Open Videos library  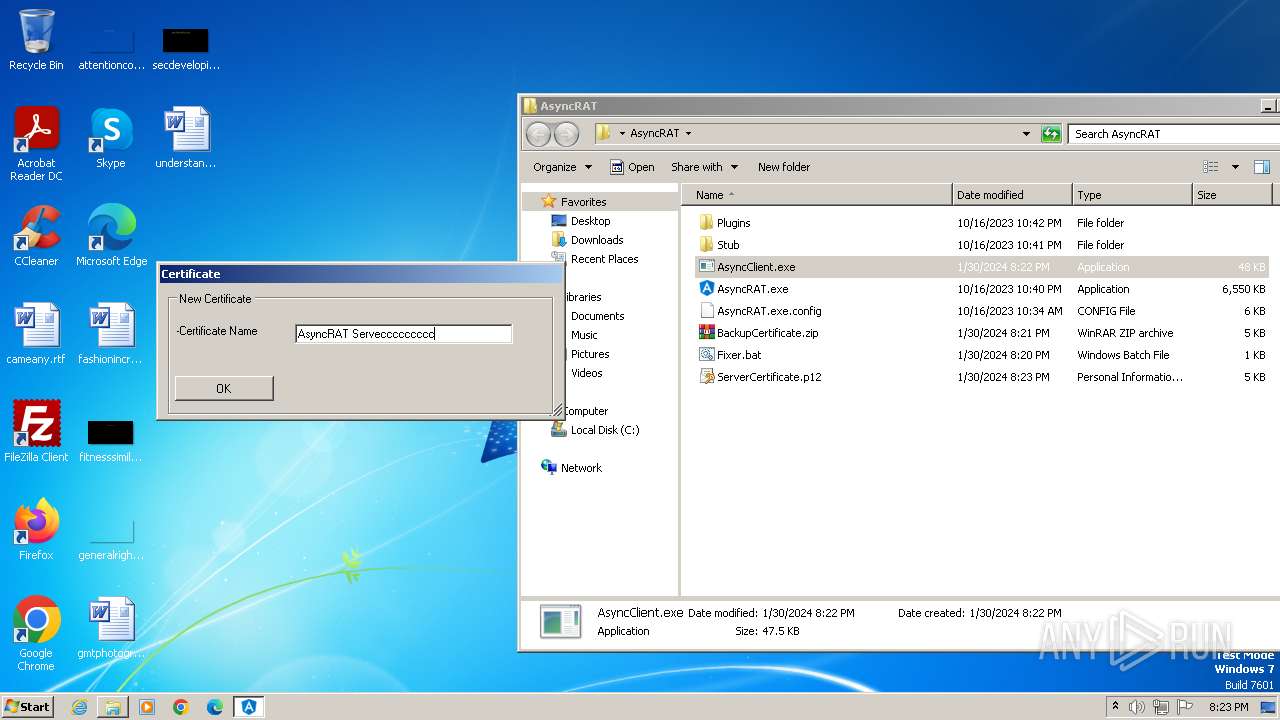[586, 373]
